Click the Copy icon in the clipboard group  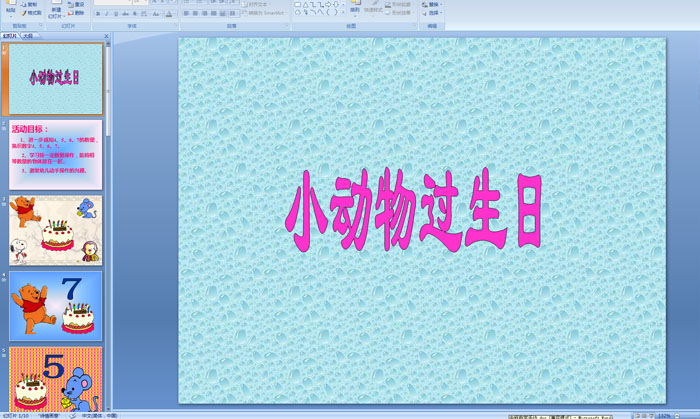(x=32, y=4)
